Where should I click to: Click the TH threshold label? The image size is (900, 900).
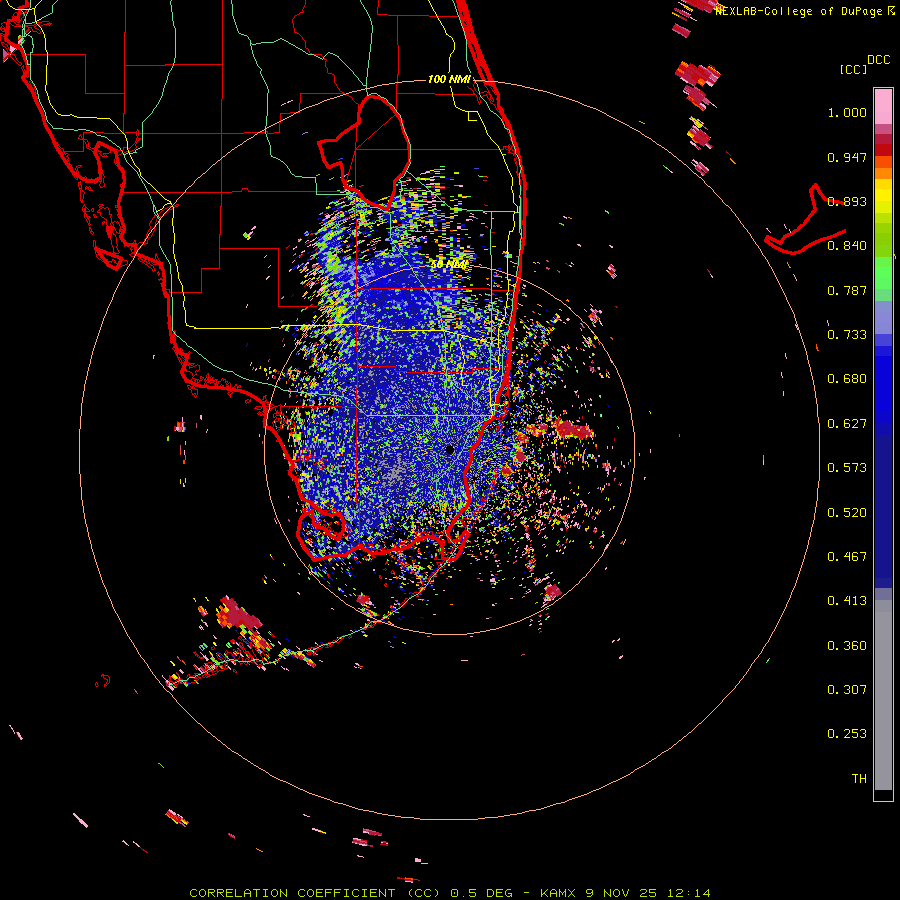tap(859, 779)
